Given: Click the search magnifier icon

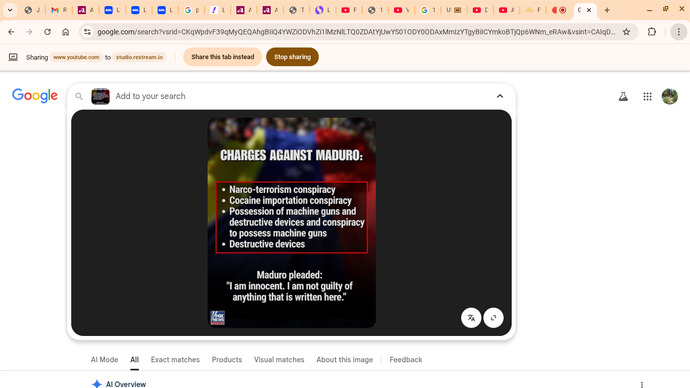Looking at the screenshot, I should pos(79,96).
